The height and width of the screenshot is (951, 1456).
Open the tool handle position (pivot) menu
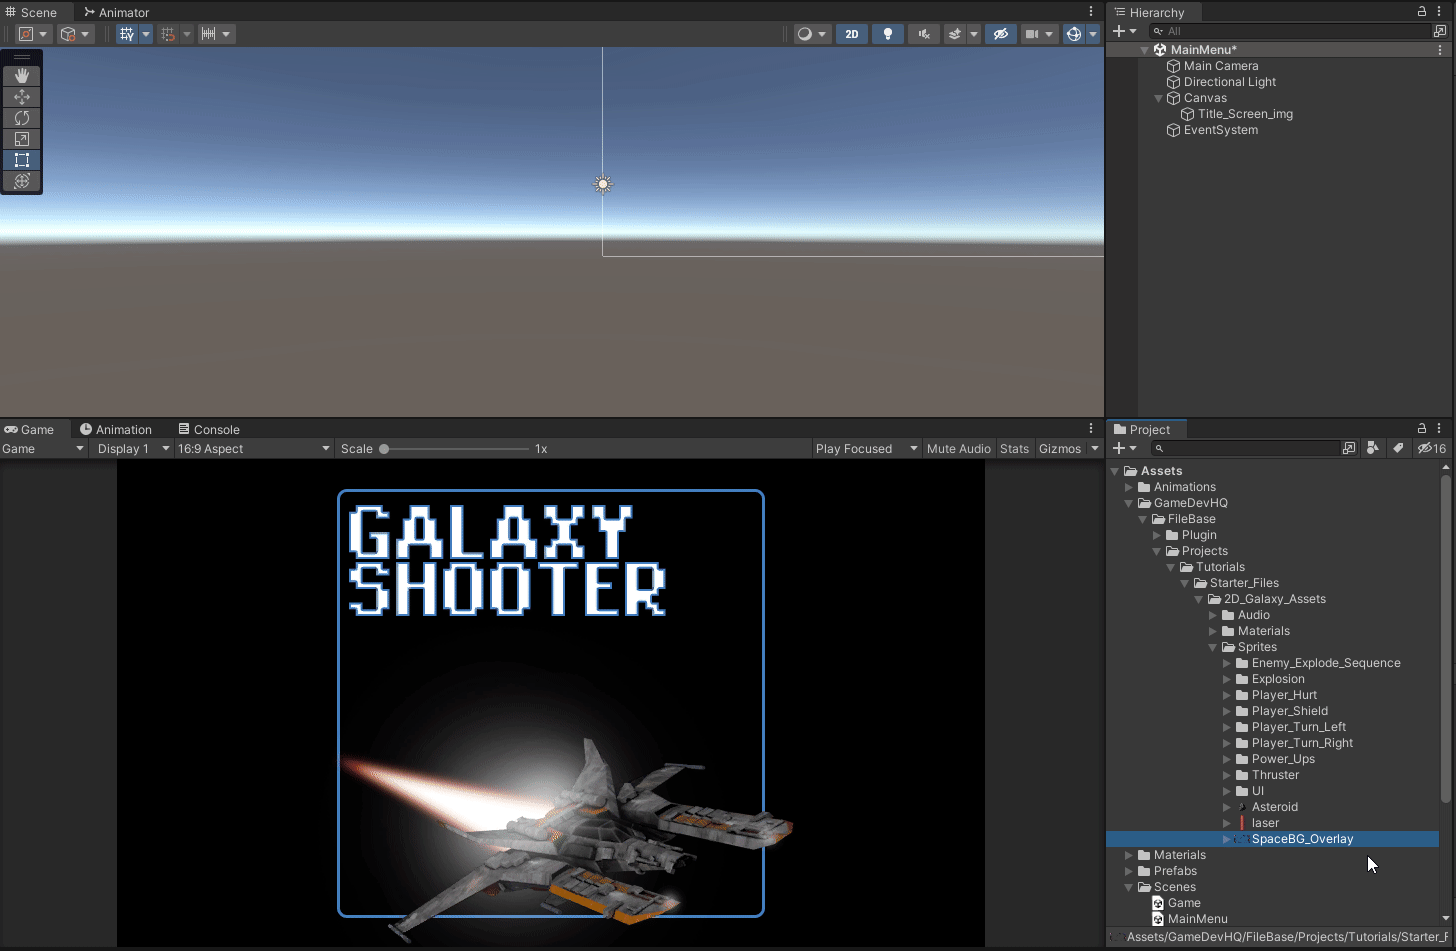tap(33, 34)
